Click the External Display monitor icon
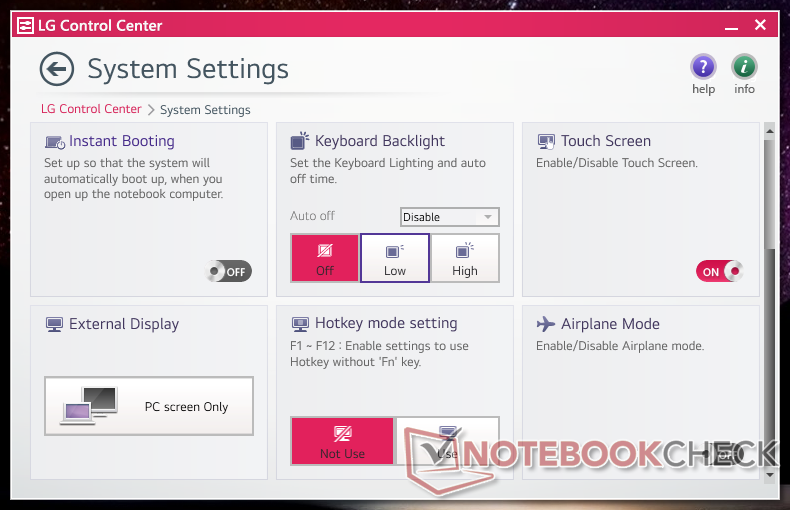790x510 pixels. coord(54,325)
